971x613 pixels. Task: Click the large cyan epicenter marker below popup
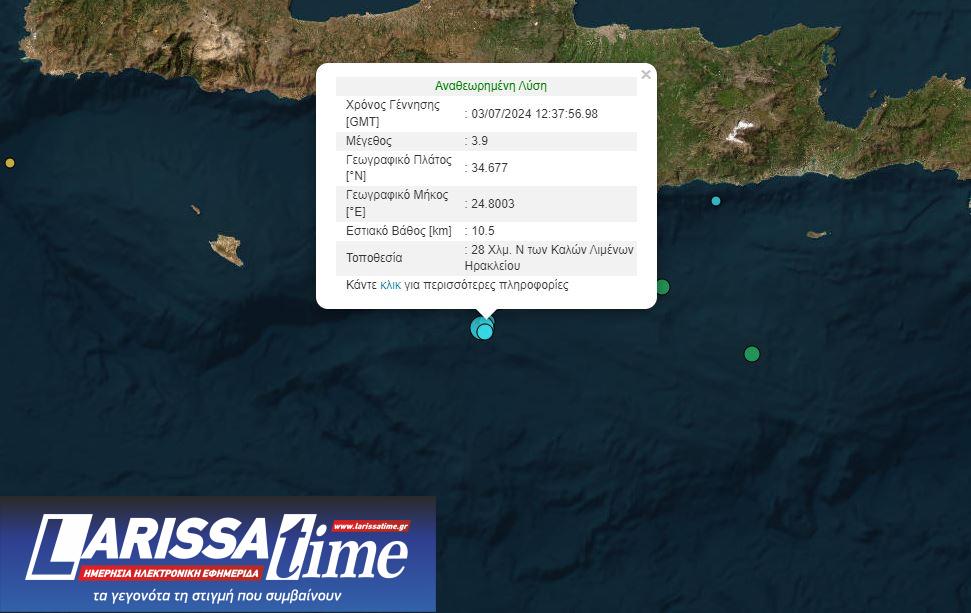pyautogui.click(x=483, y=328)
